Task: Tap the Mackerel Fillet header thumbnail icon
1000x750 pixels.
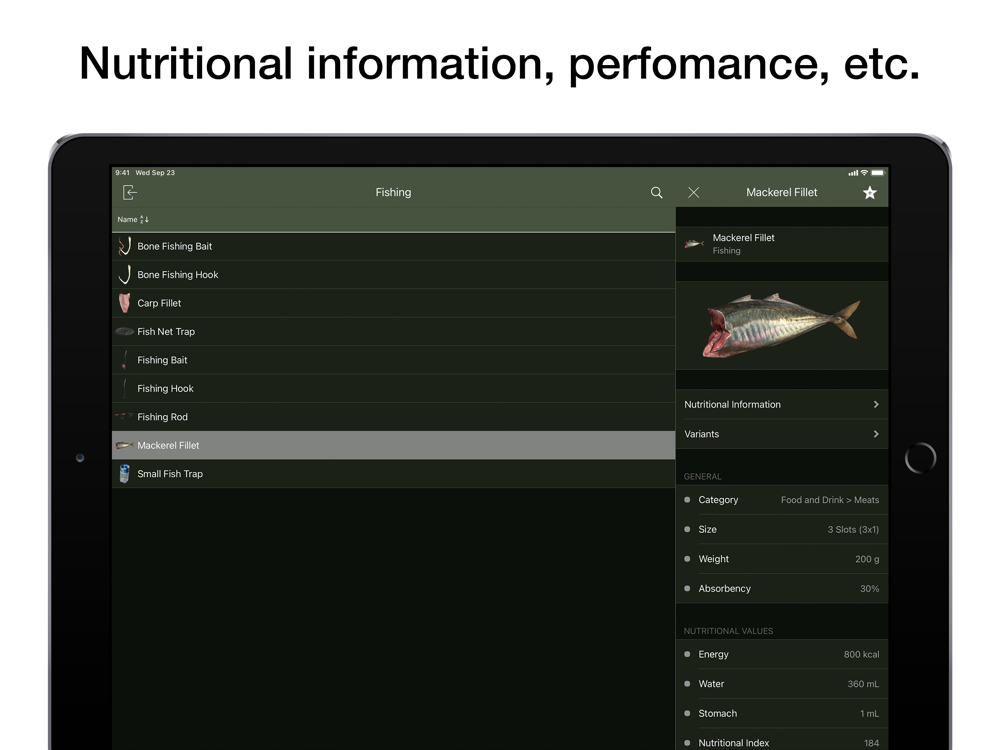Action: [694, 244]
